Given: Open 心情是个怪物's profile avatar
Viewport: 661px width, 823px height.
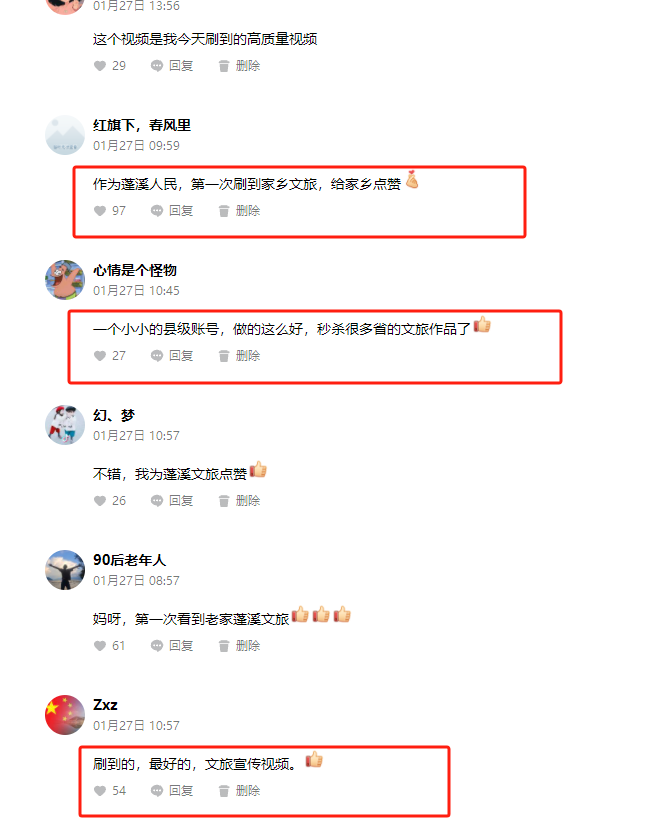Looking at the screenshot, I should coord(65,280).
